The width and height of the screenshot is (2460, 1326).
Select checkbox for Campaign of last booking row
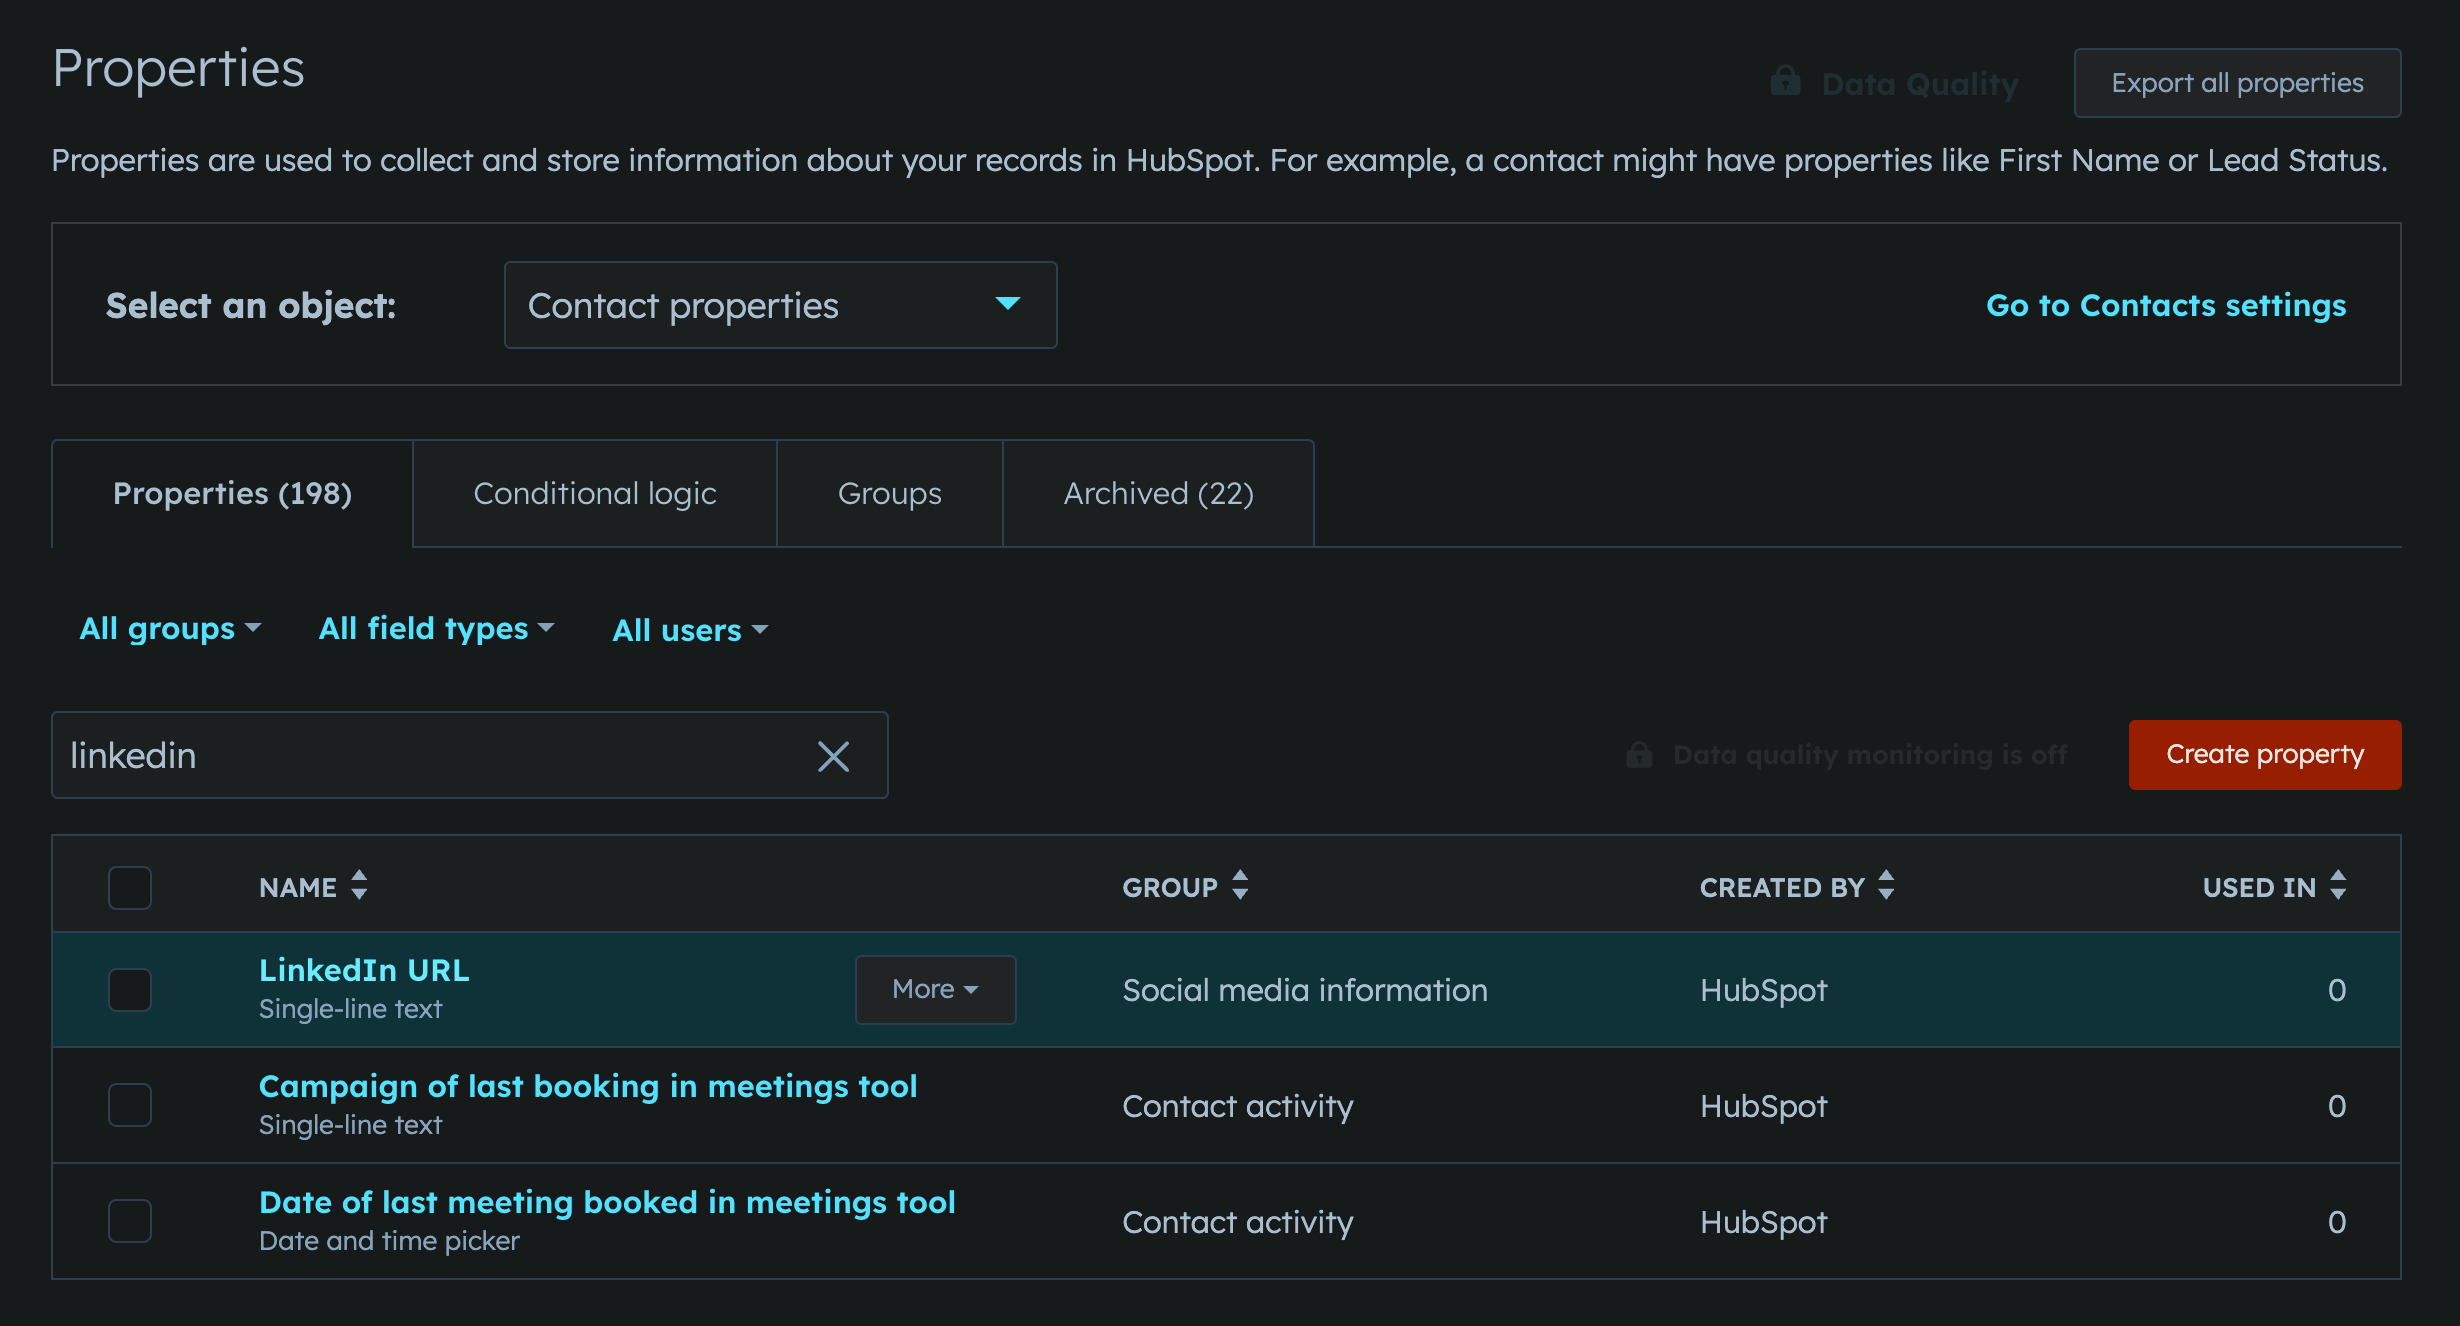[x=130, y=1105]
